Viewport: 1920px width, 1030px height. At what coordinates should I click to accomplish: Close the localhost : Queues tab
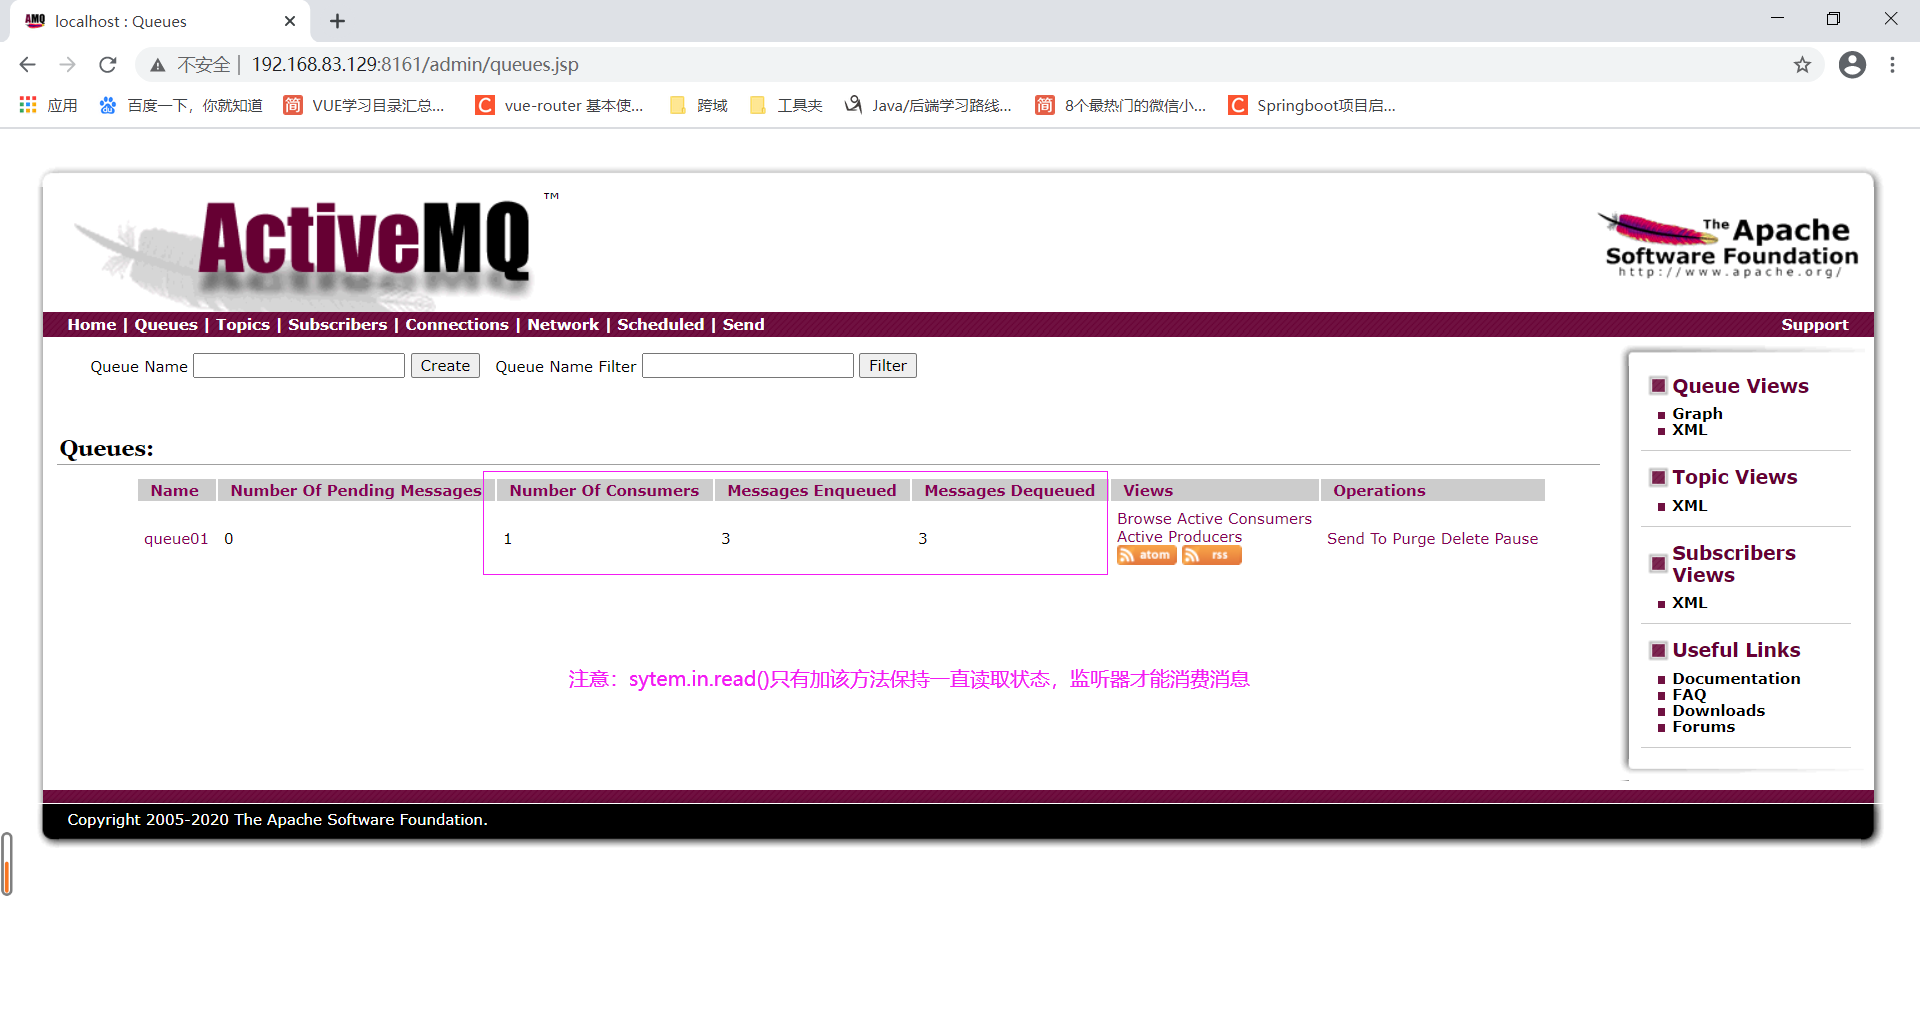pyautogui.click(x=290, y=21)
